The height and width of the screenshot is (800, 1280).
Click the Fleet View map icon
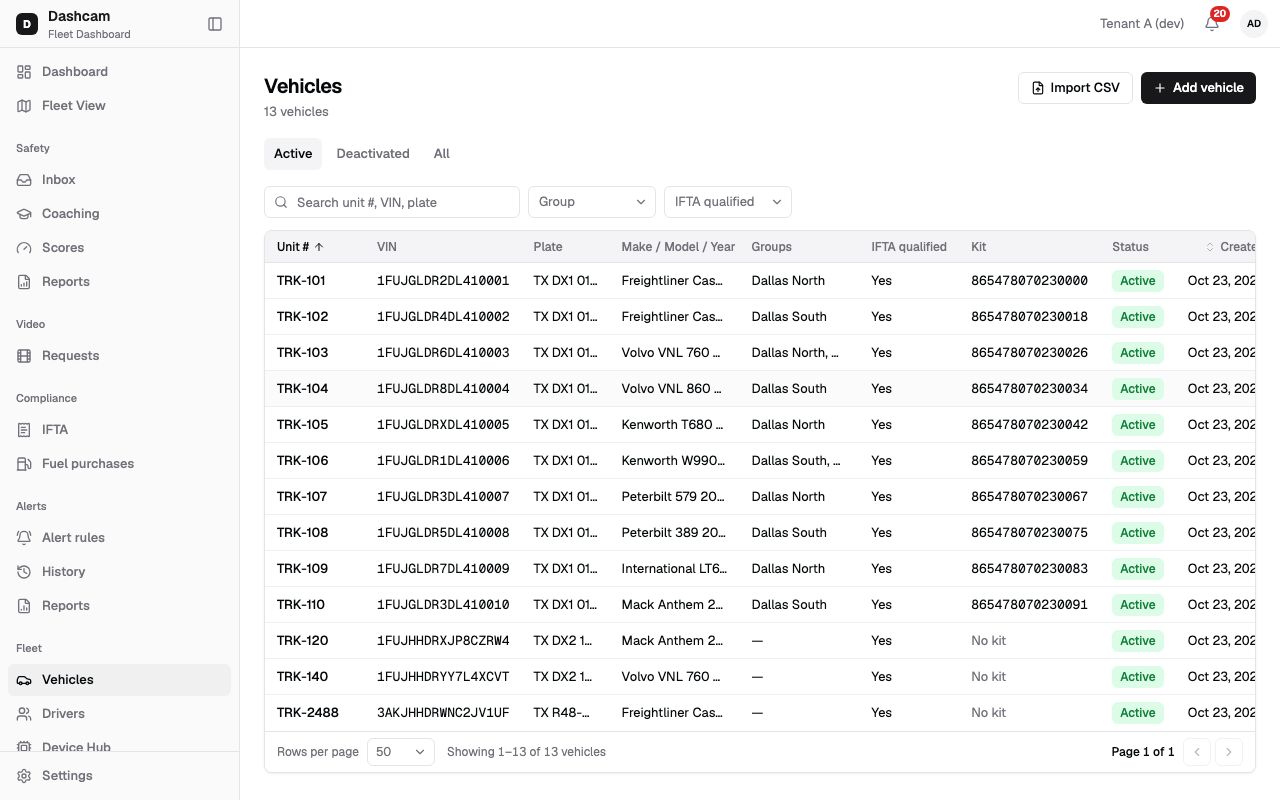pyautogui.click(x=24, y=106)
